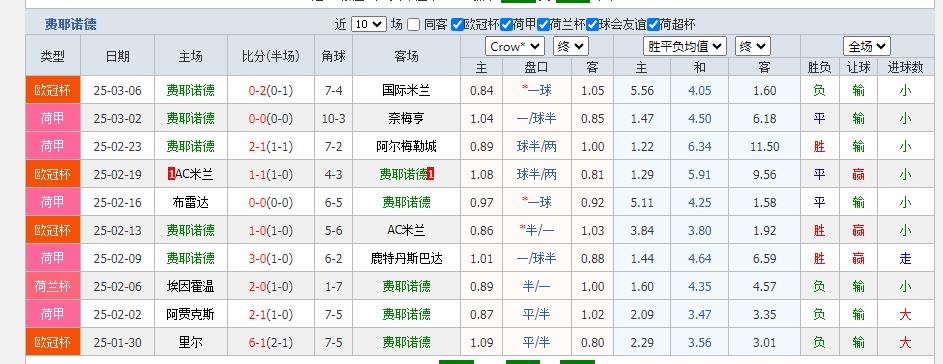Screen dimensions: 943x364
Task: Open 奈梅亨 team link
Action: (407, 119)
